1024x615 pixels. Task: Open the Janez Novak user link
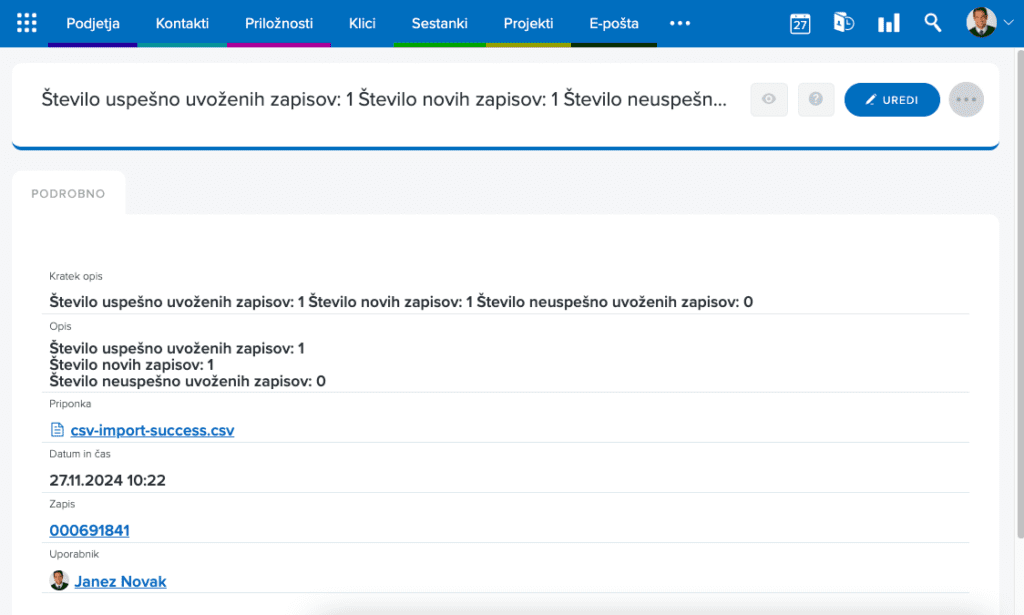pos(120,581)
